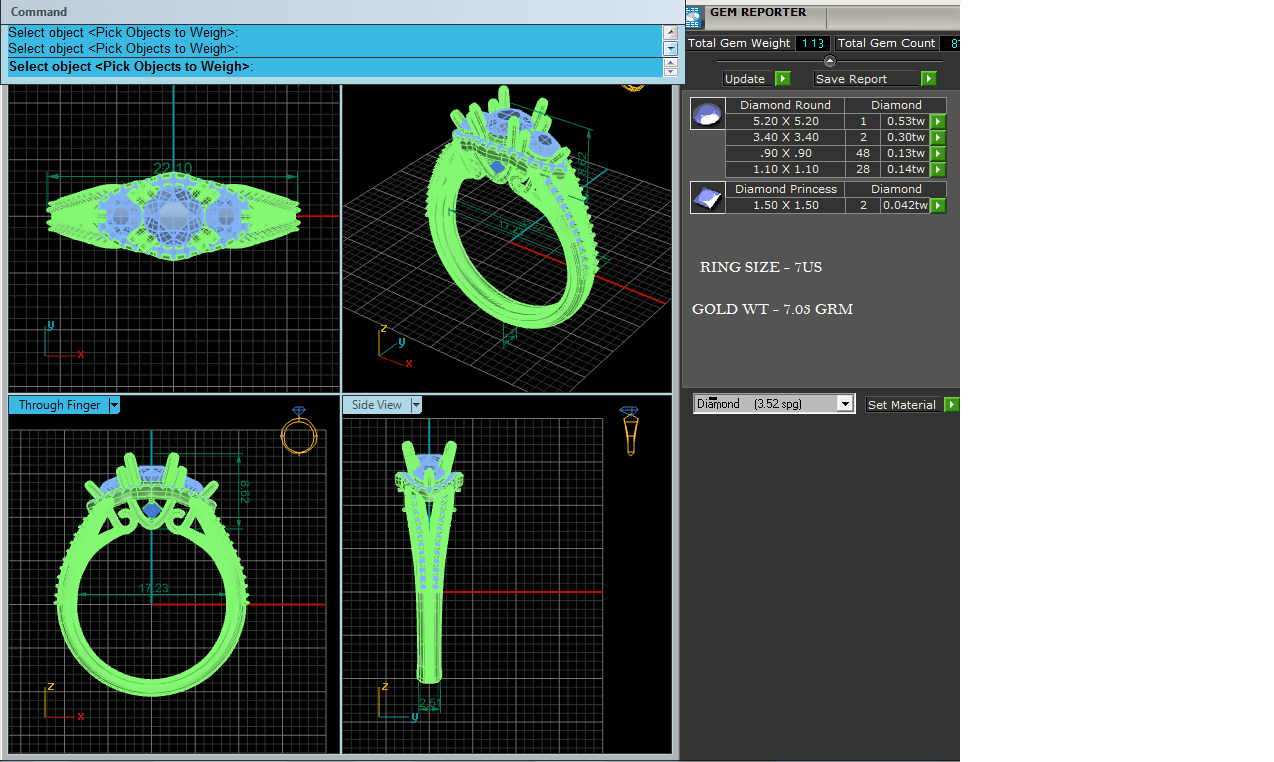This screenshot has height=762, width=1274.
Task: Expand the Diamond material dropdown
Action: pos(845,404)
